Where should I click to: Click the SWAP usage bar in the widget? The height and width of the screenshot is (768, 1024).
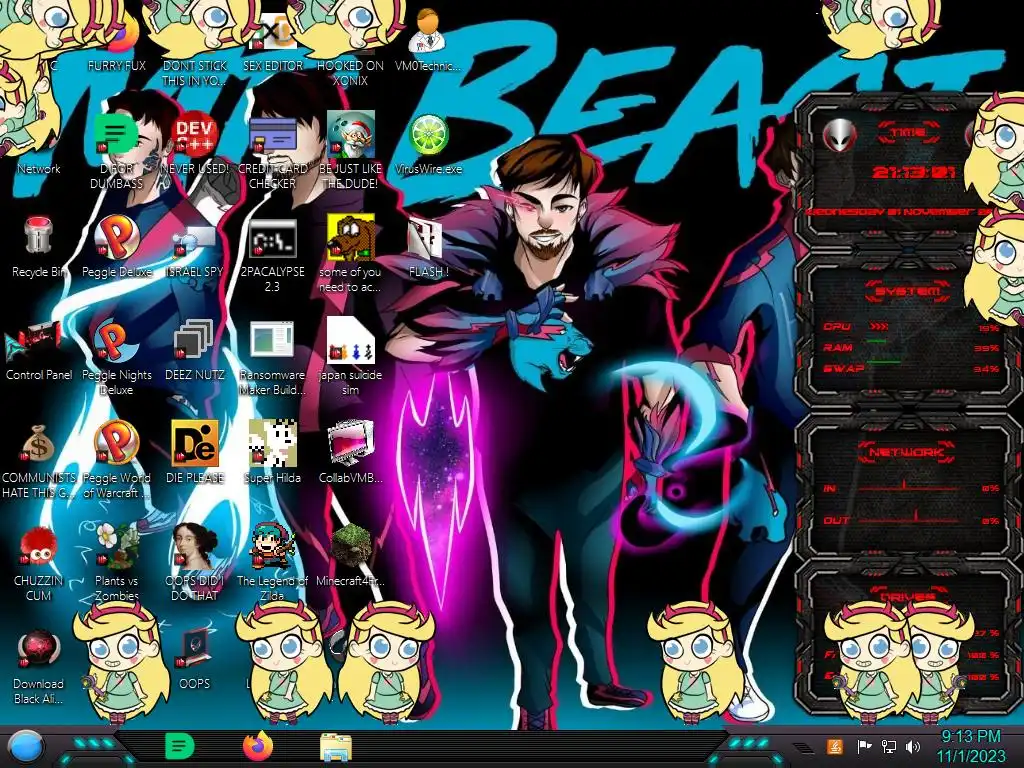884,360
